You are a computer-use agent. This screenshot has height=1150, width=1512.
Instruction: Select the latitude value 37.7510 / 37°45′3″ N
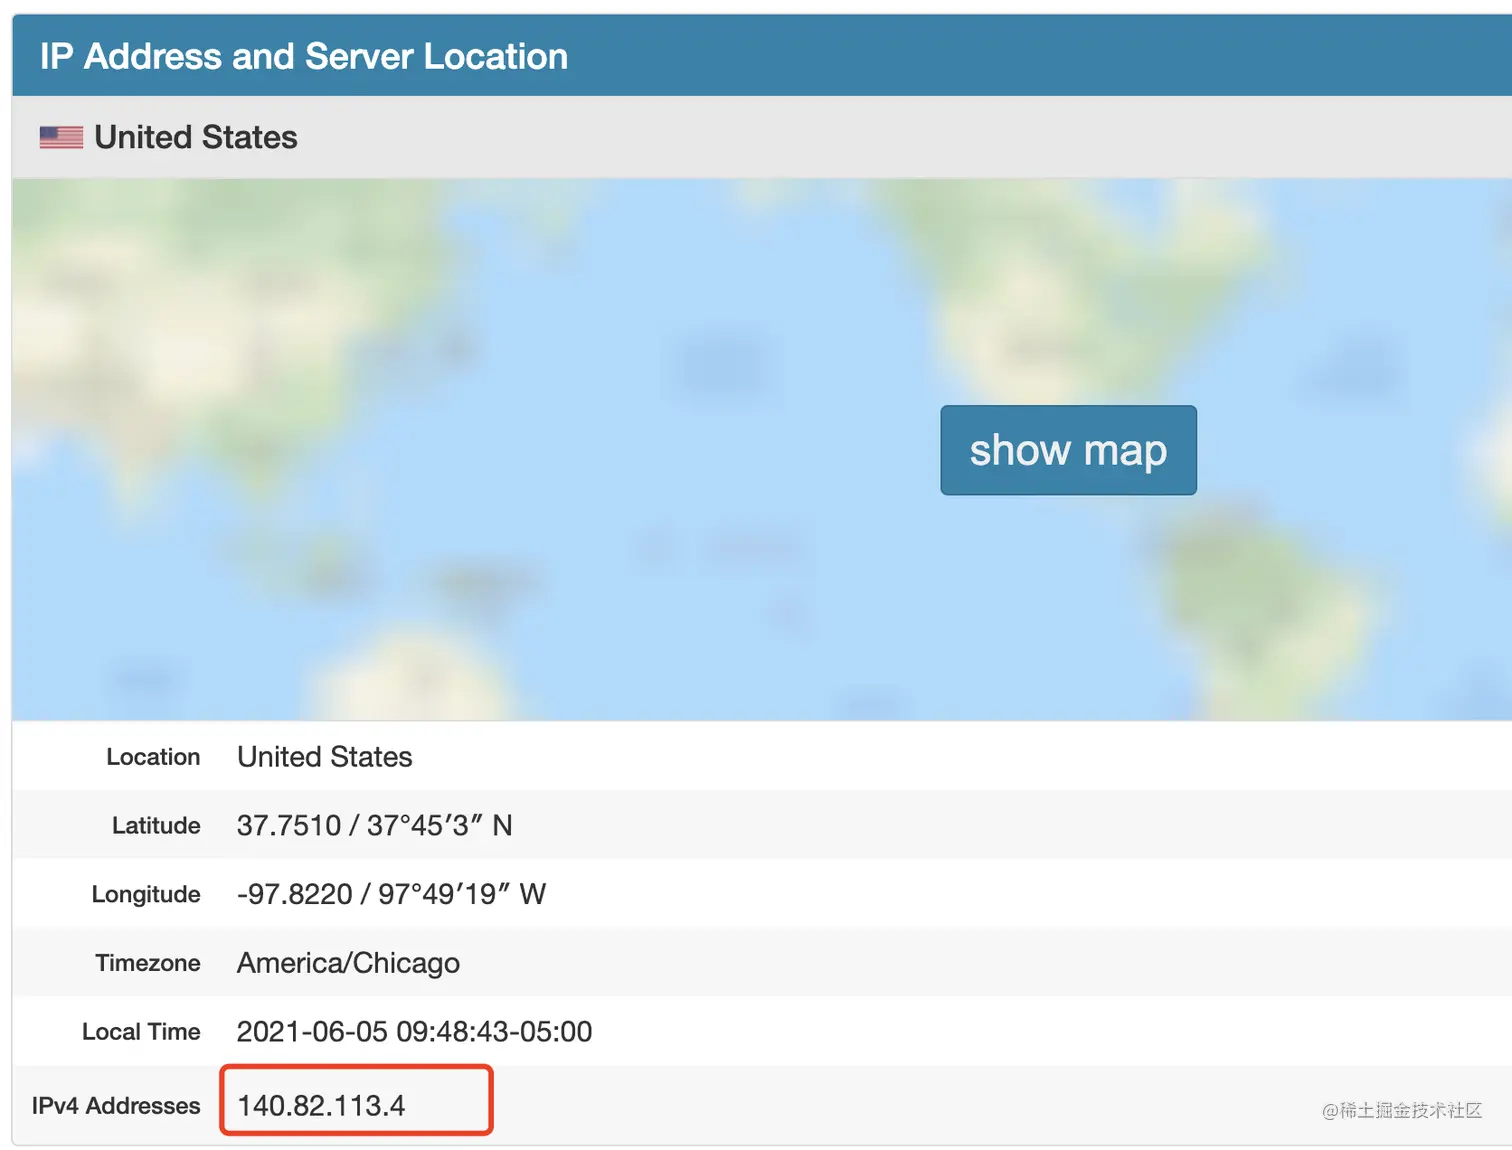click(x=375, y=826)
